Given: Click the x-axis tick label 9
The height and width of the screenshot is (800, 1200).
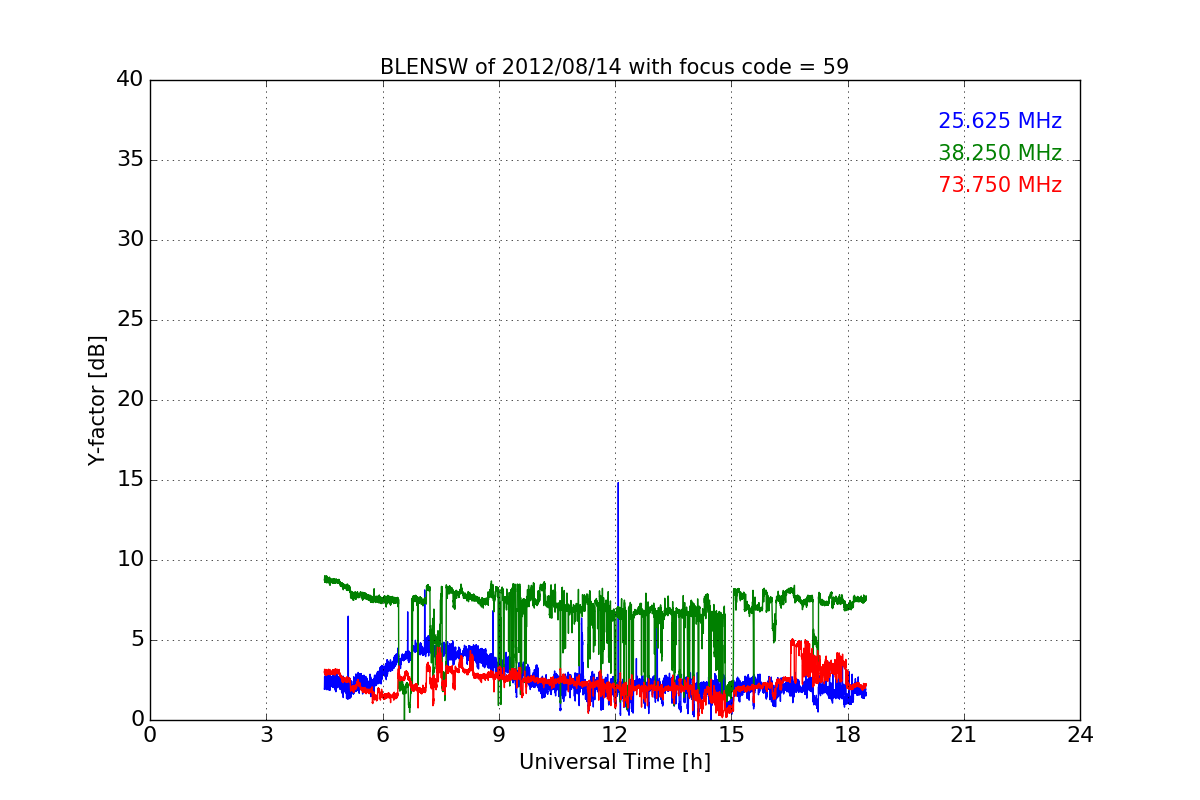Looking at the screenshot, I should pyautogui.click(x=499, y=734).
